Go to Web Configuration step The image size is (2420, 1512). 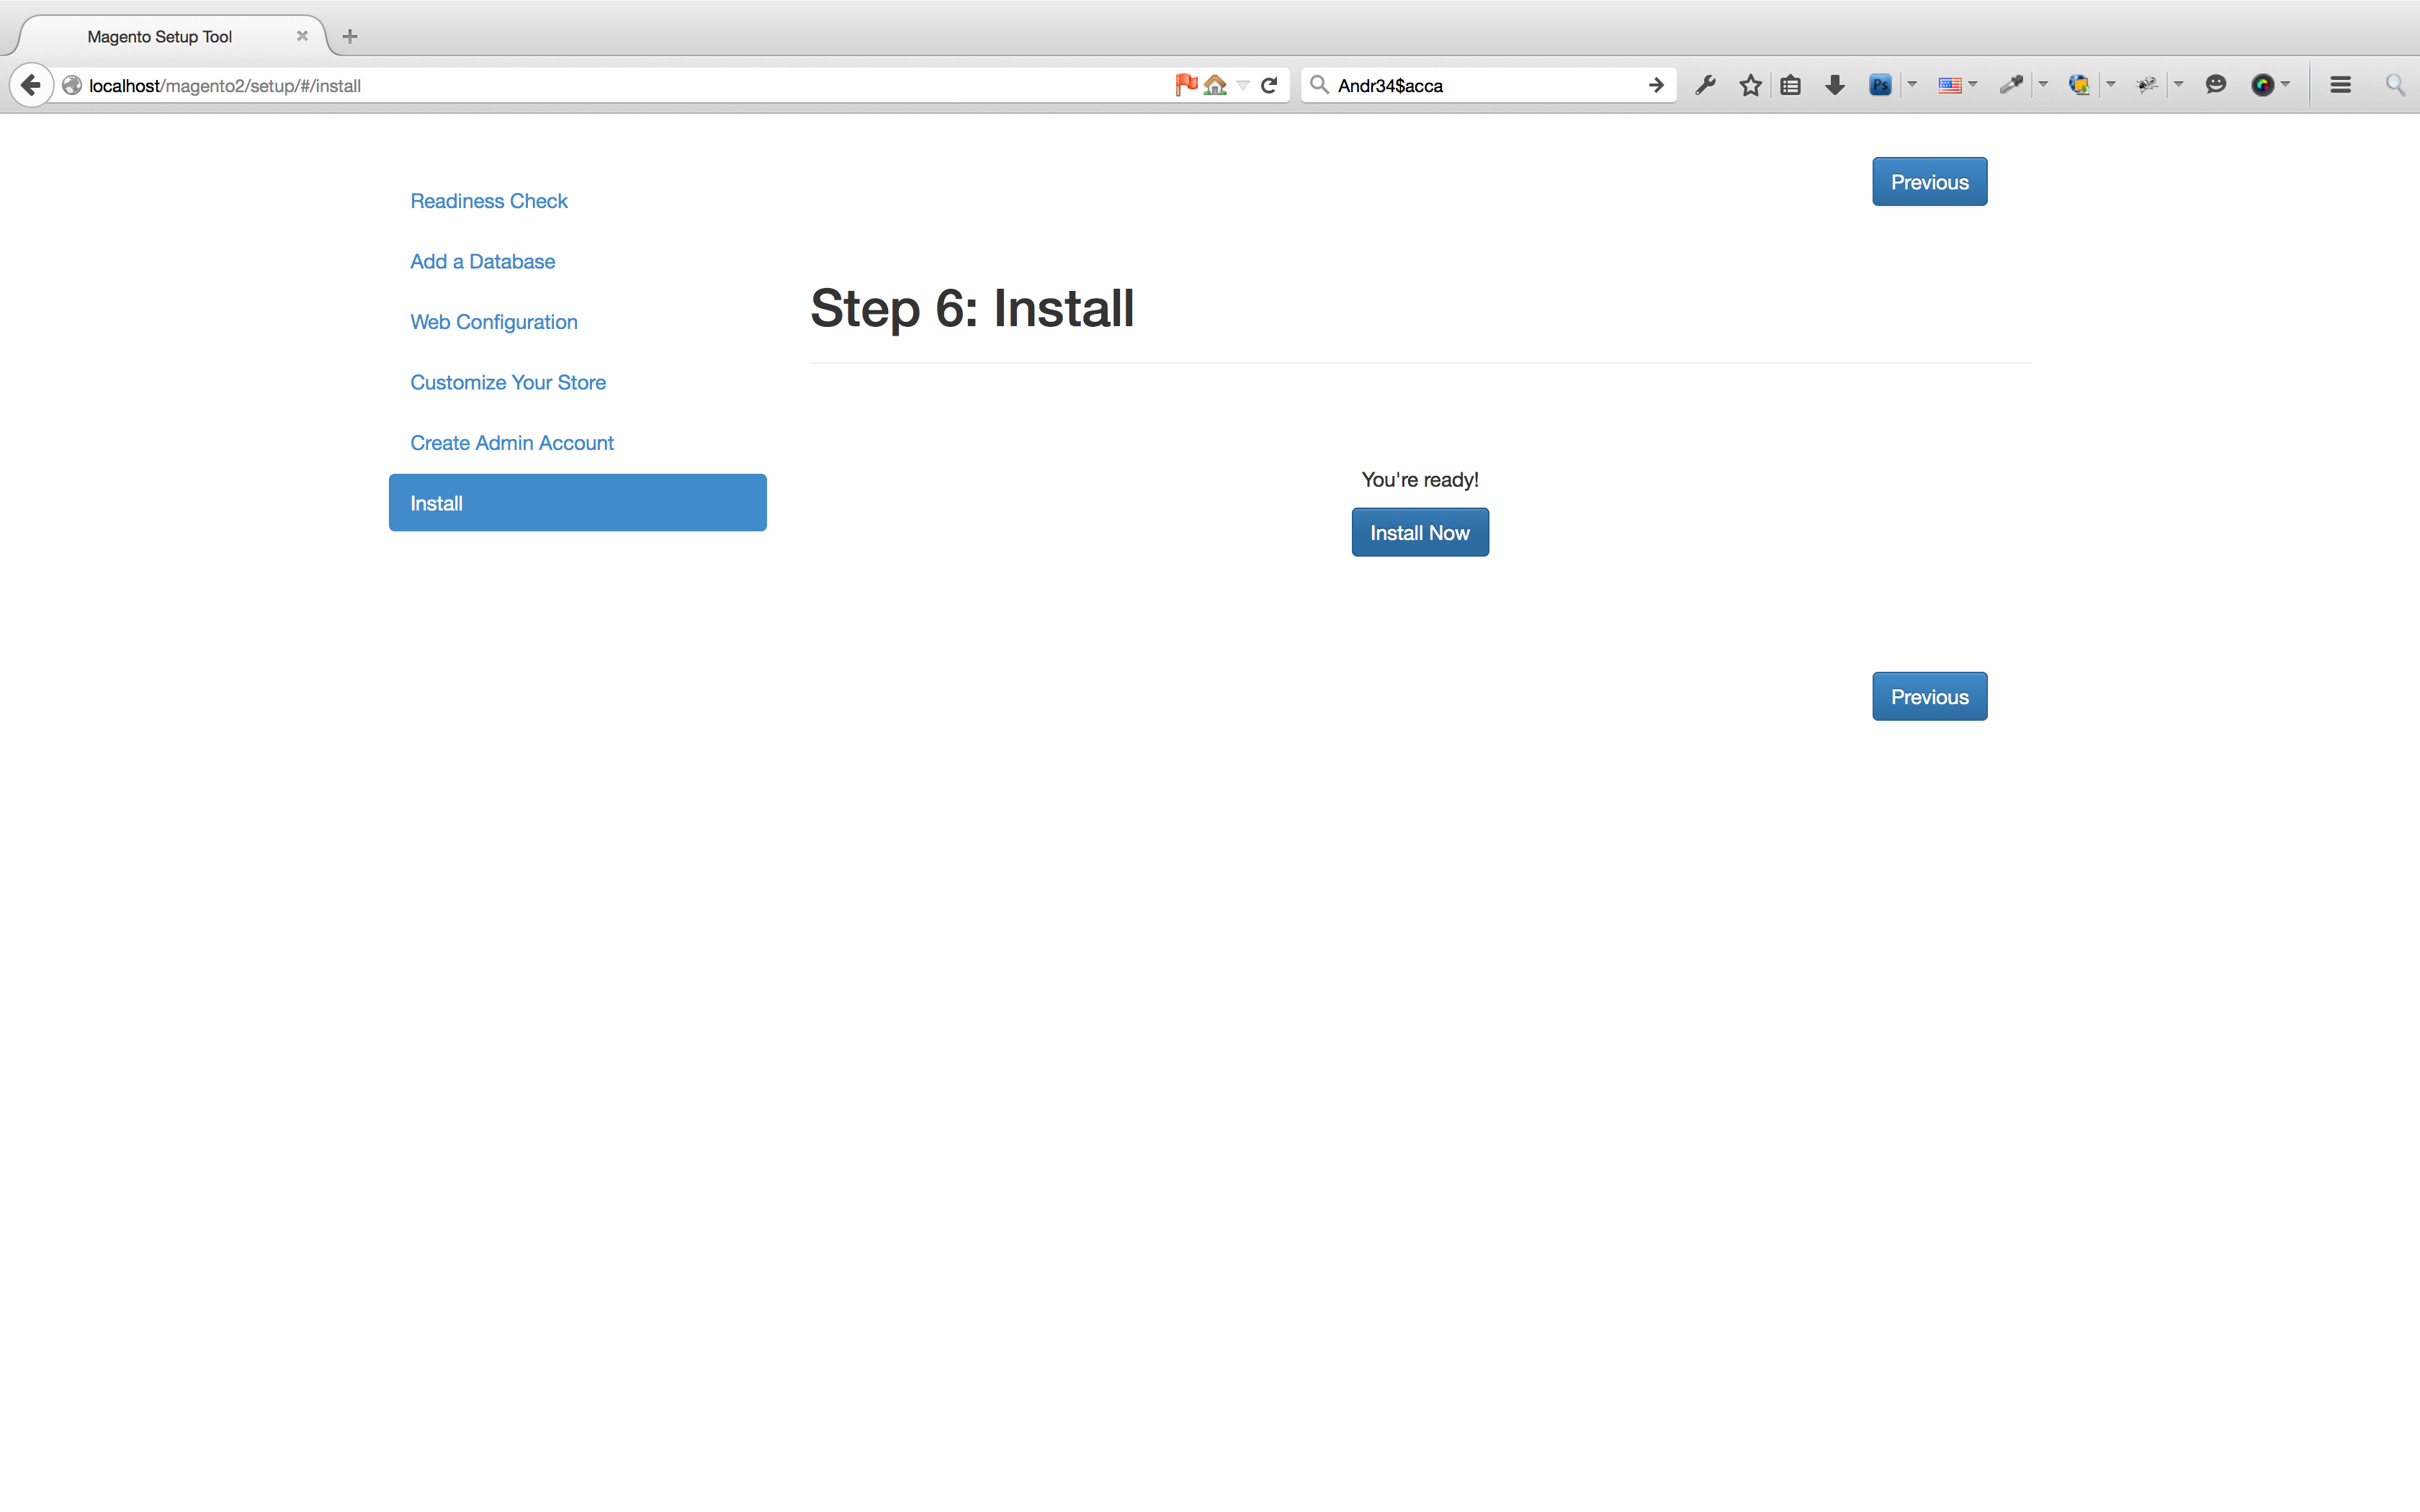click(493, 322)
